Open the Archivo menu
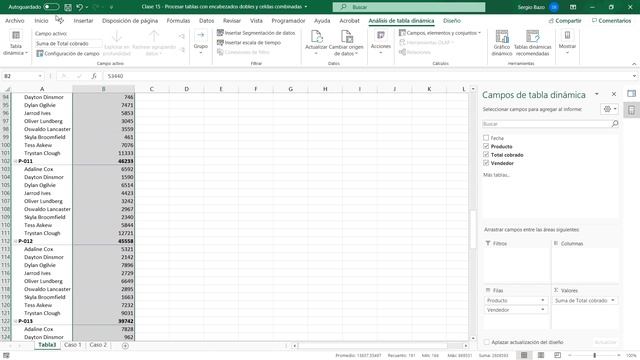The width and height of the screenshot is (640, 360). [15, 20]
